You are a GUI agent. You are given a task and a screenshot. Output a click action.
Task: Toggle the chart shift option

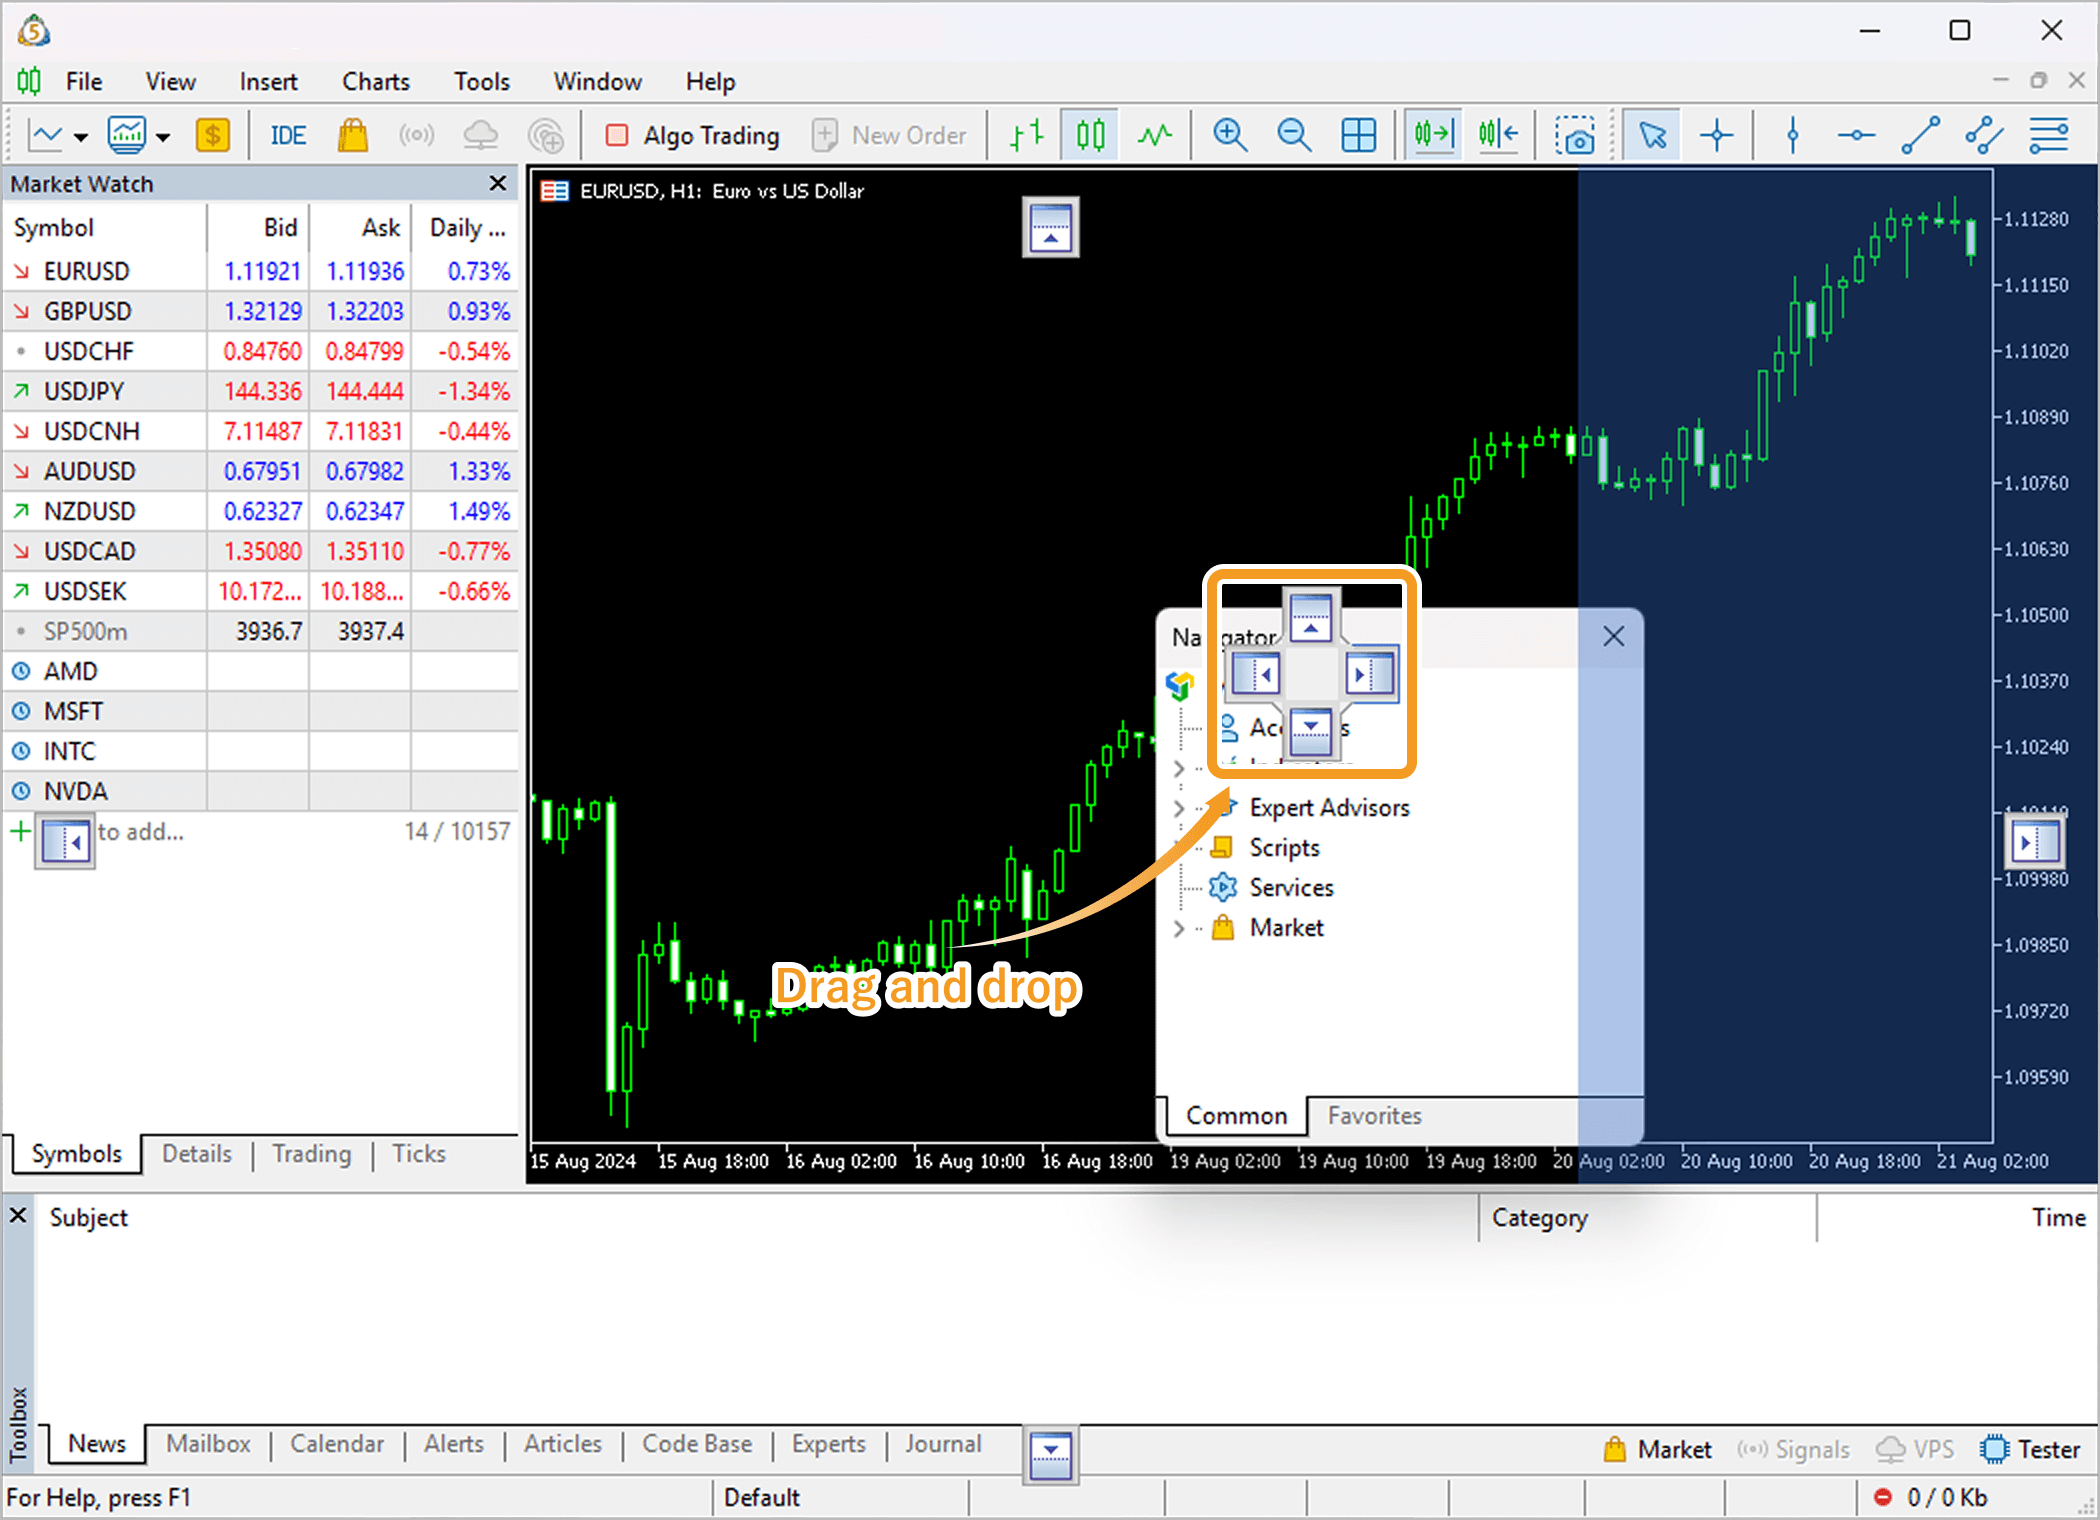coord(1498,135)
